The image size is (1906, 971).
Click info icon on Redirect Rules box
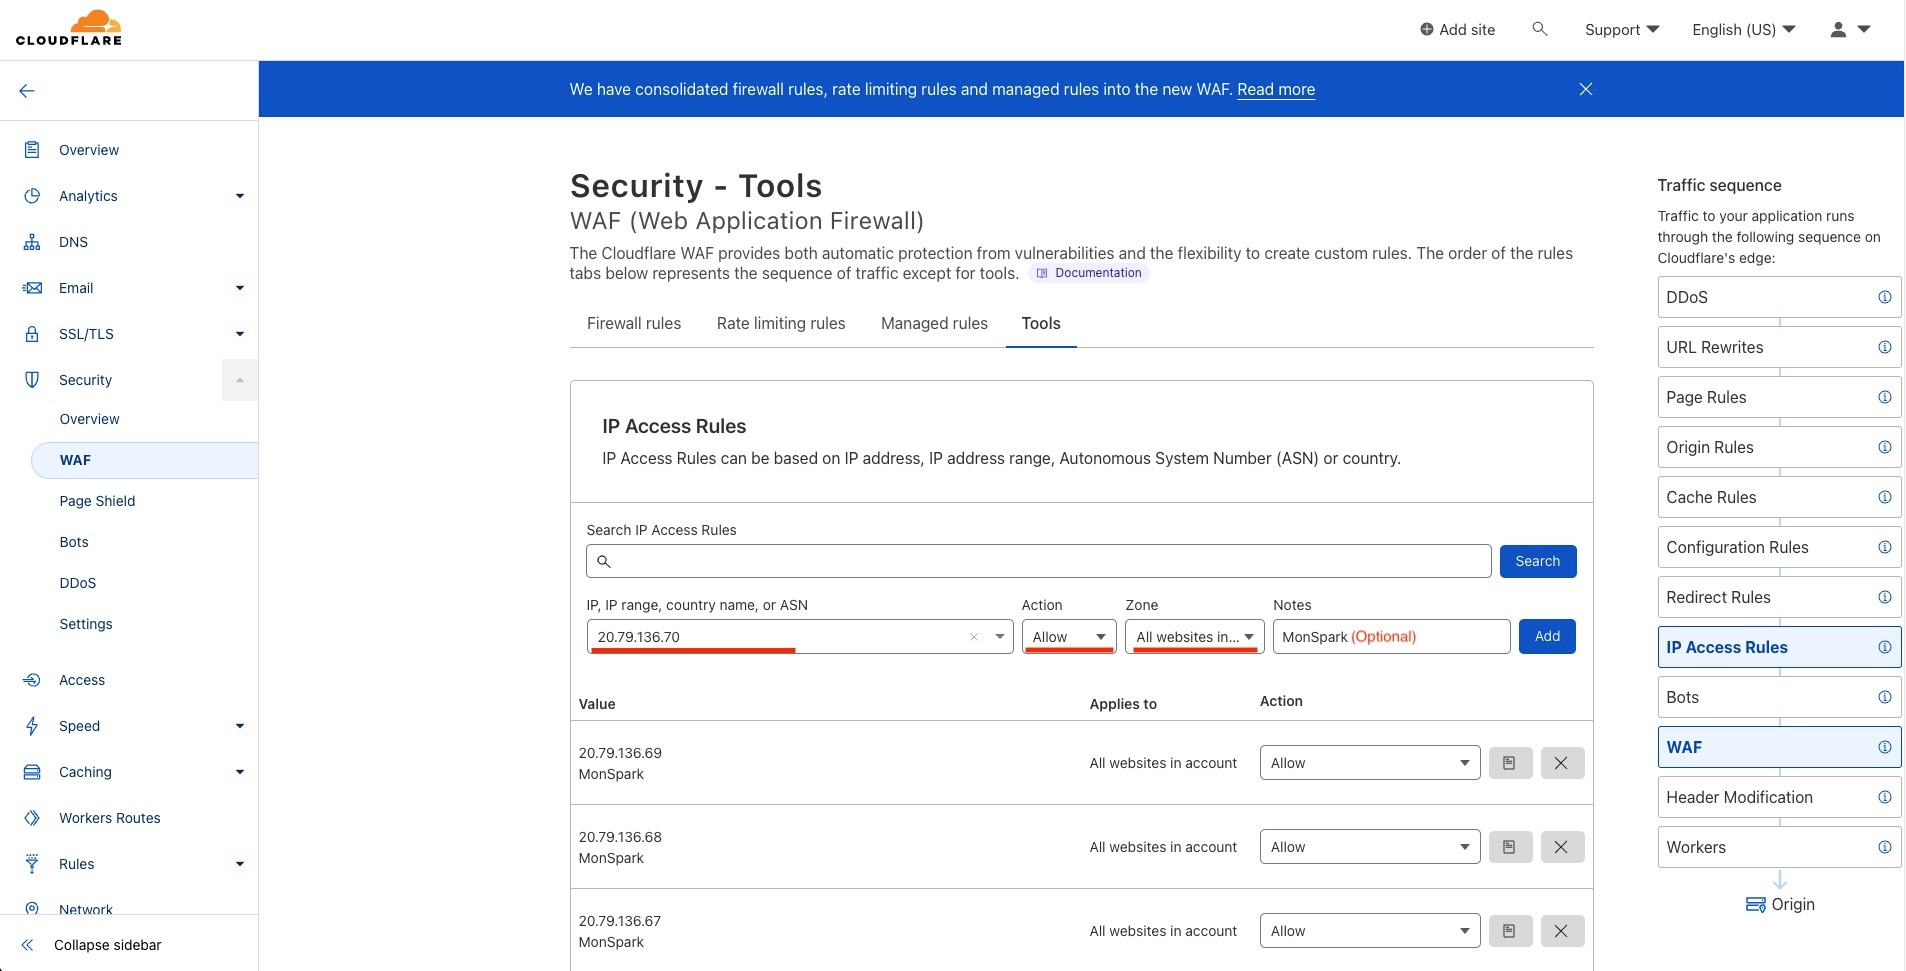pyautogui.click(x=1885, y=597)
